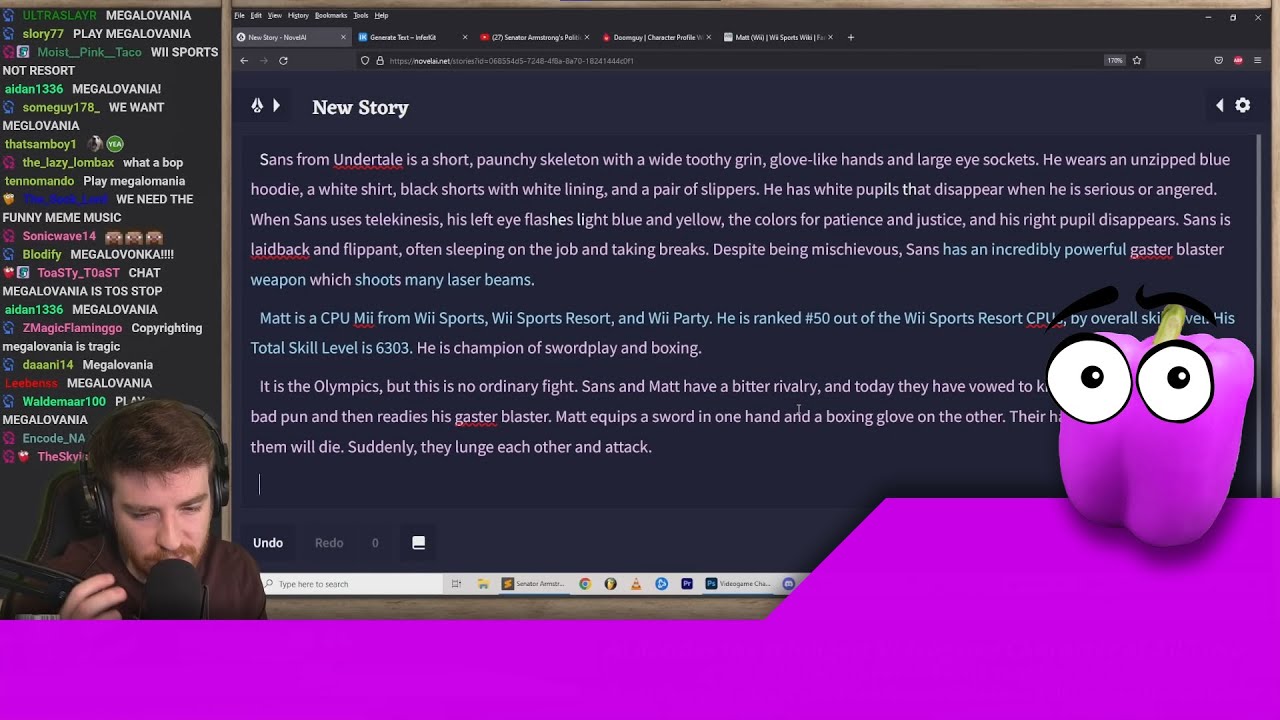Open the NovelAI logo menu icon

point(257,106)
